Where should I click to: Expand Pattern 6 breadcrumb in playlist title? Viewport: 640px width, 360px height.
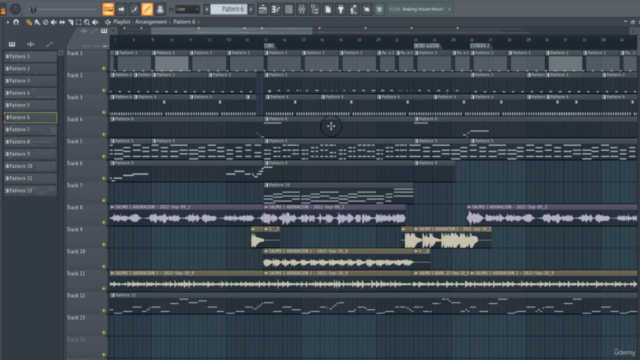pyautogui.click(x=184, y=22)
